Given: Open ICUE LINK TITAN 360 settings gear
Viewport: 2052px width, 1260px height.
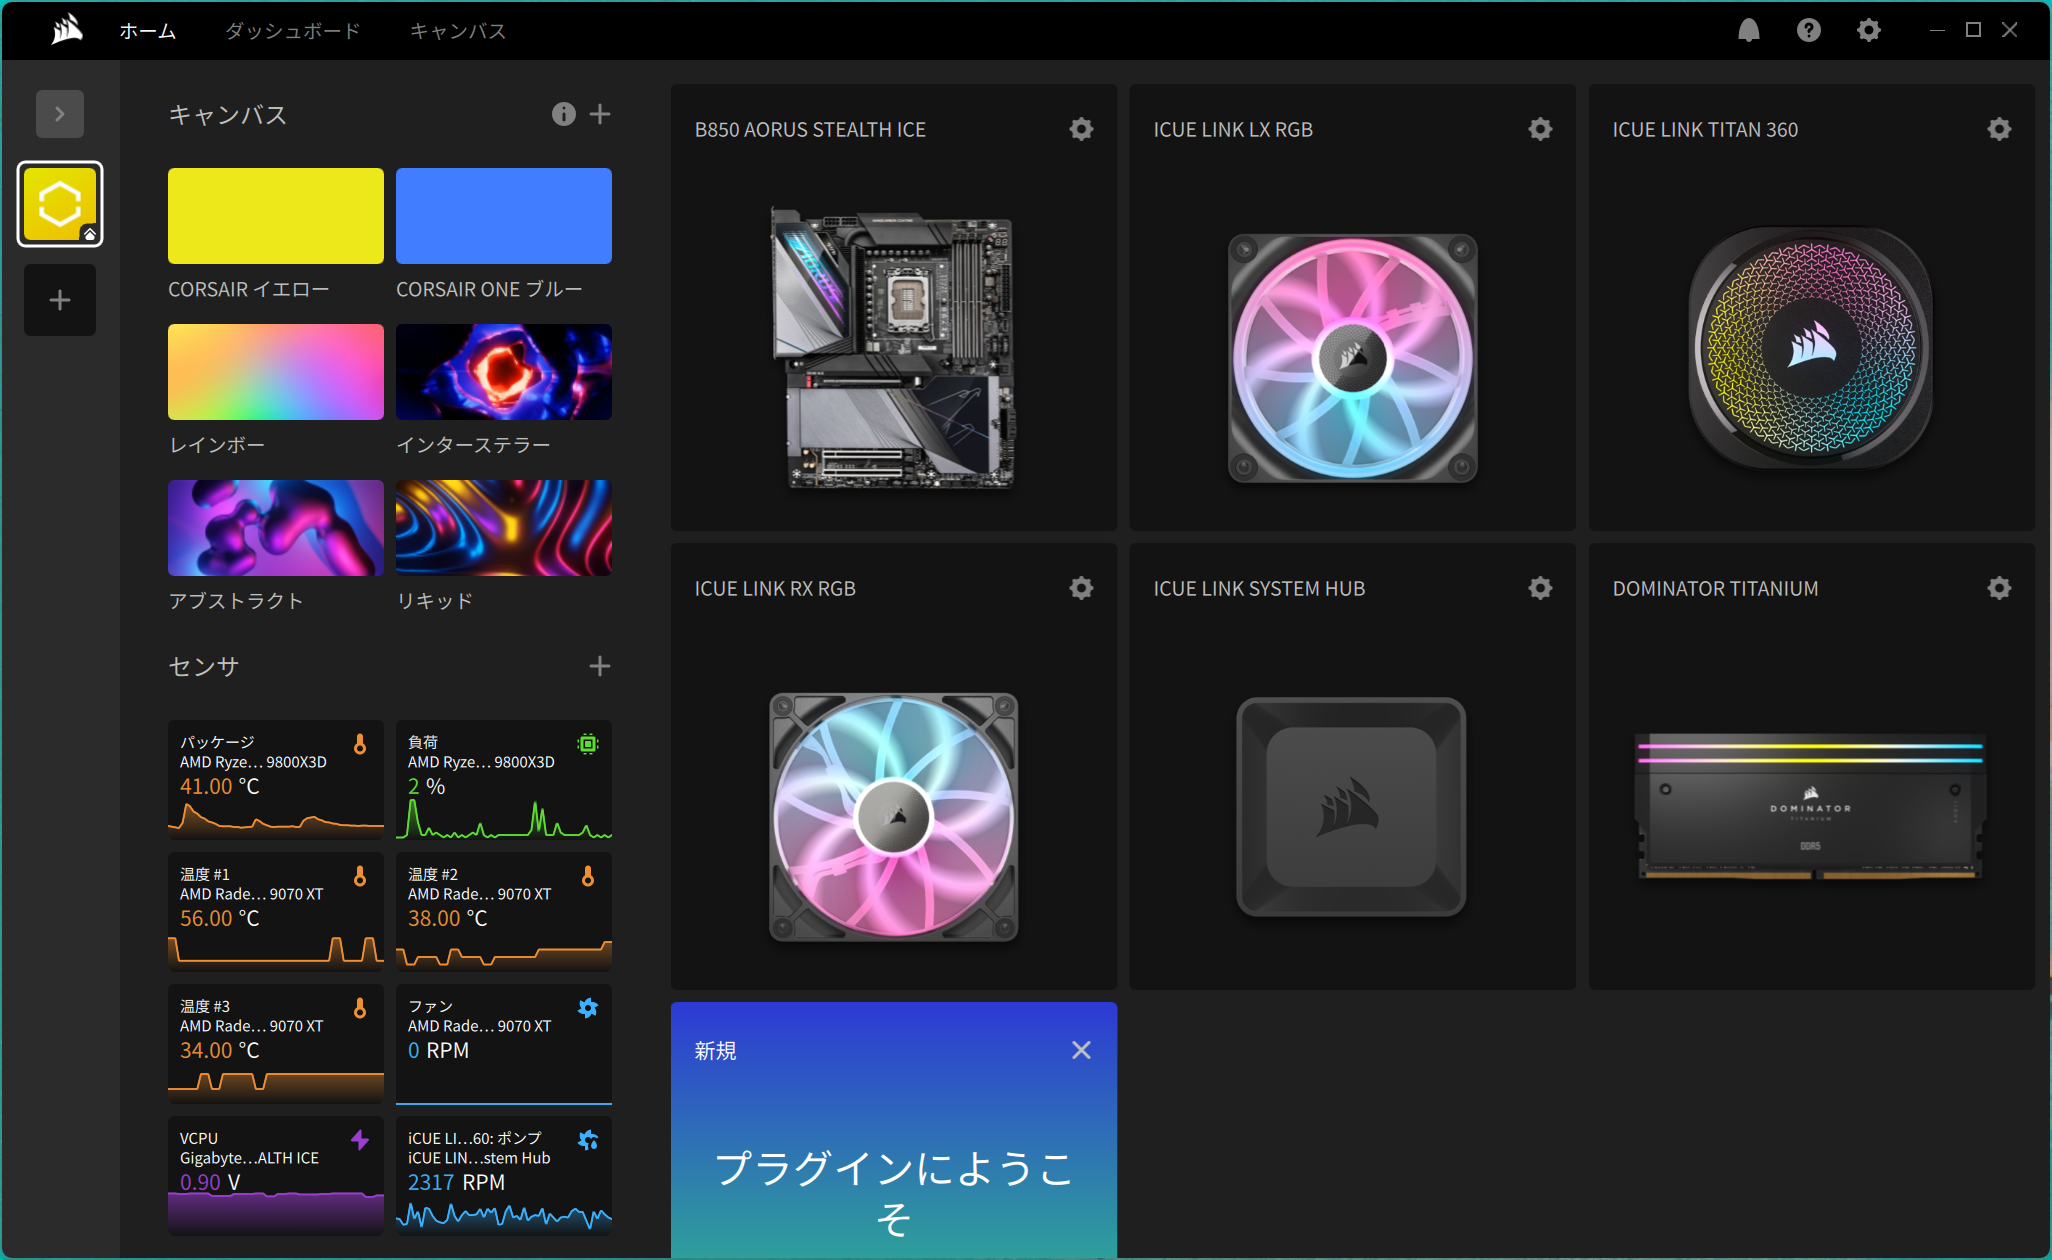Looking at the screenshot, I should pos(1999,129).
